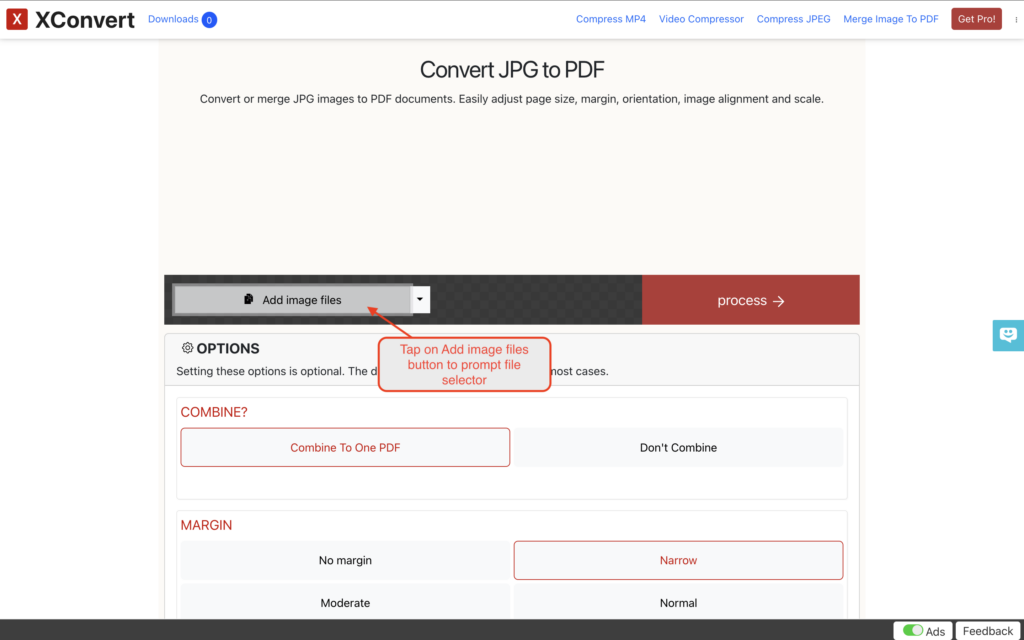1024x640 pixels.
Task: Click the Options gear icon
Action: tap(187, 348)
